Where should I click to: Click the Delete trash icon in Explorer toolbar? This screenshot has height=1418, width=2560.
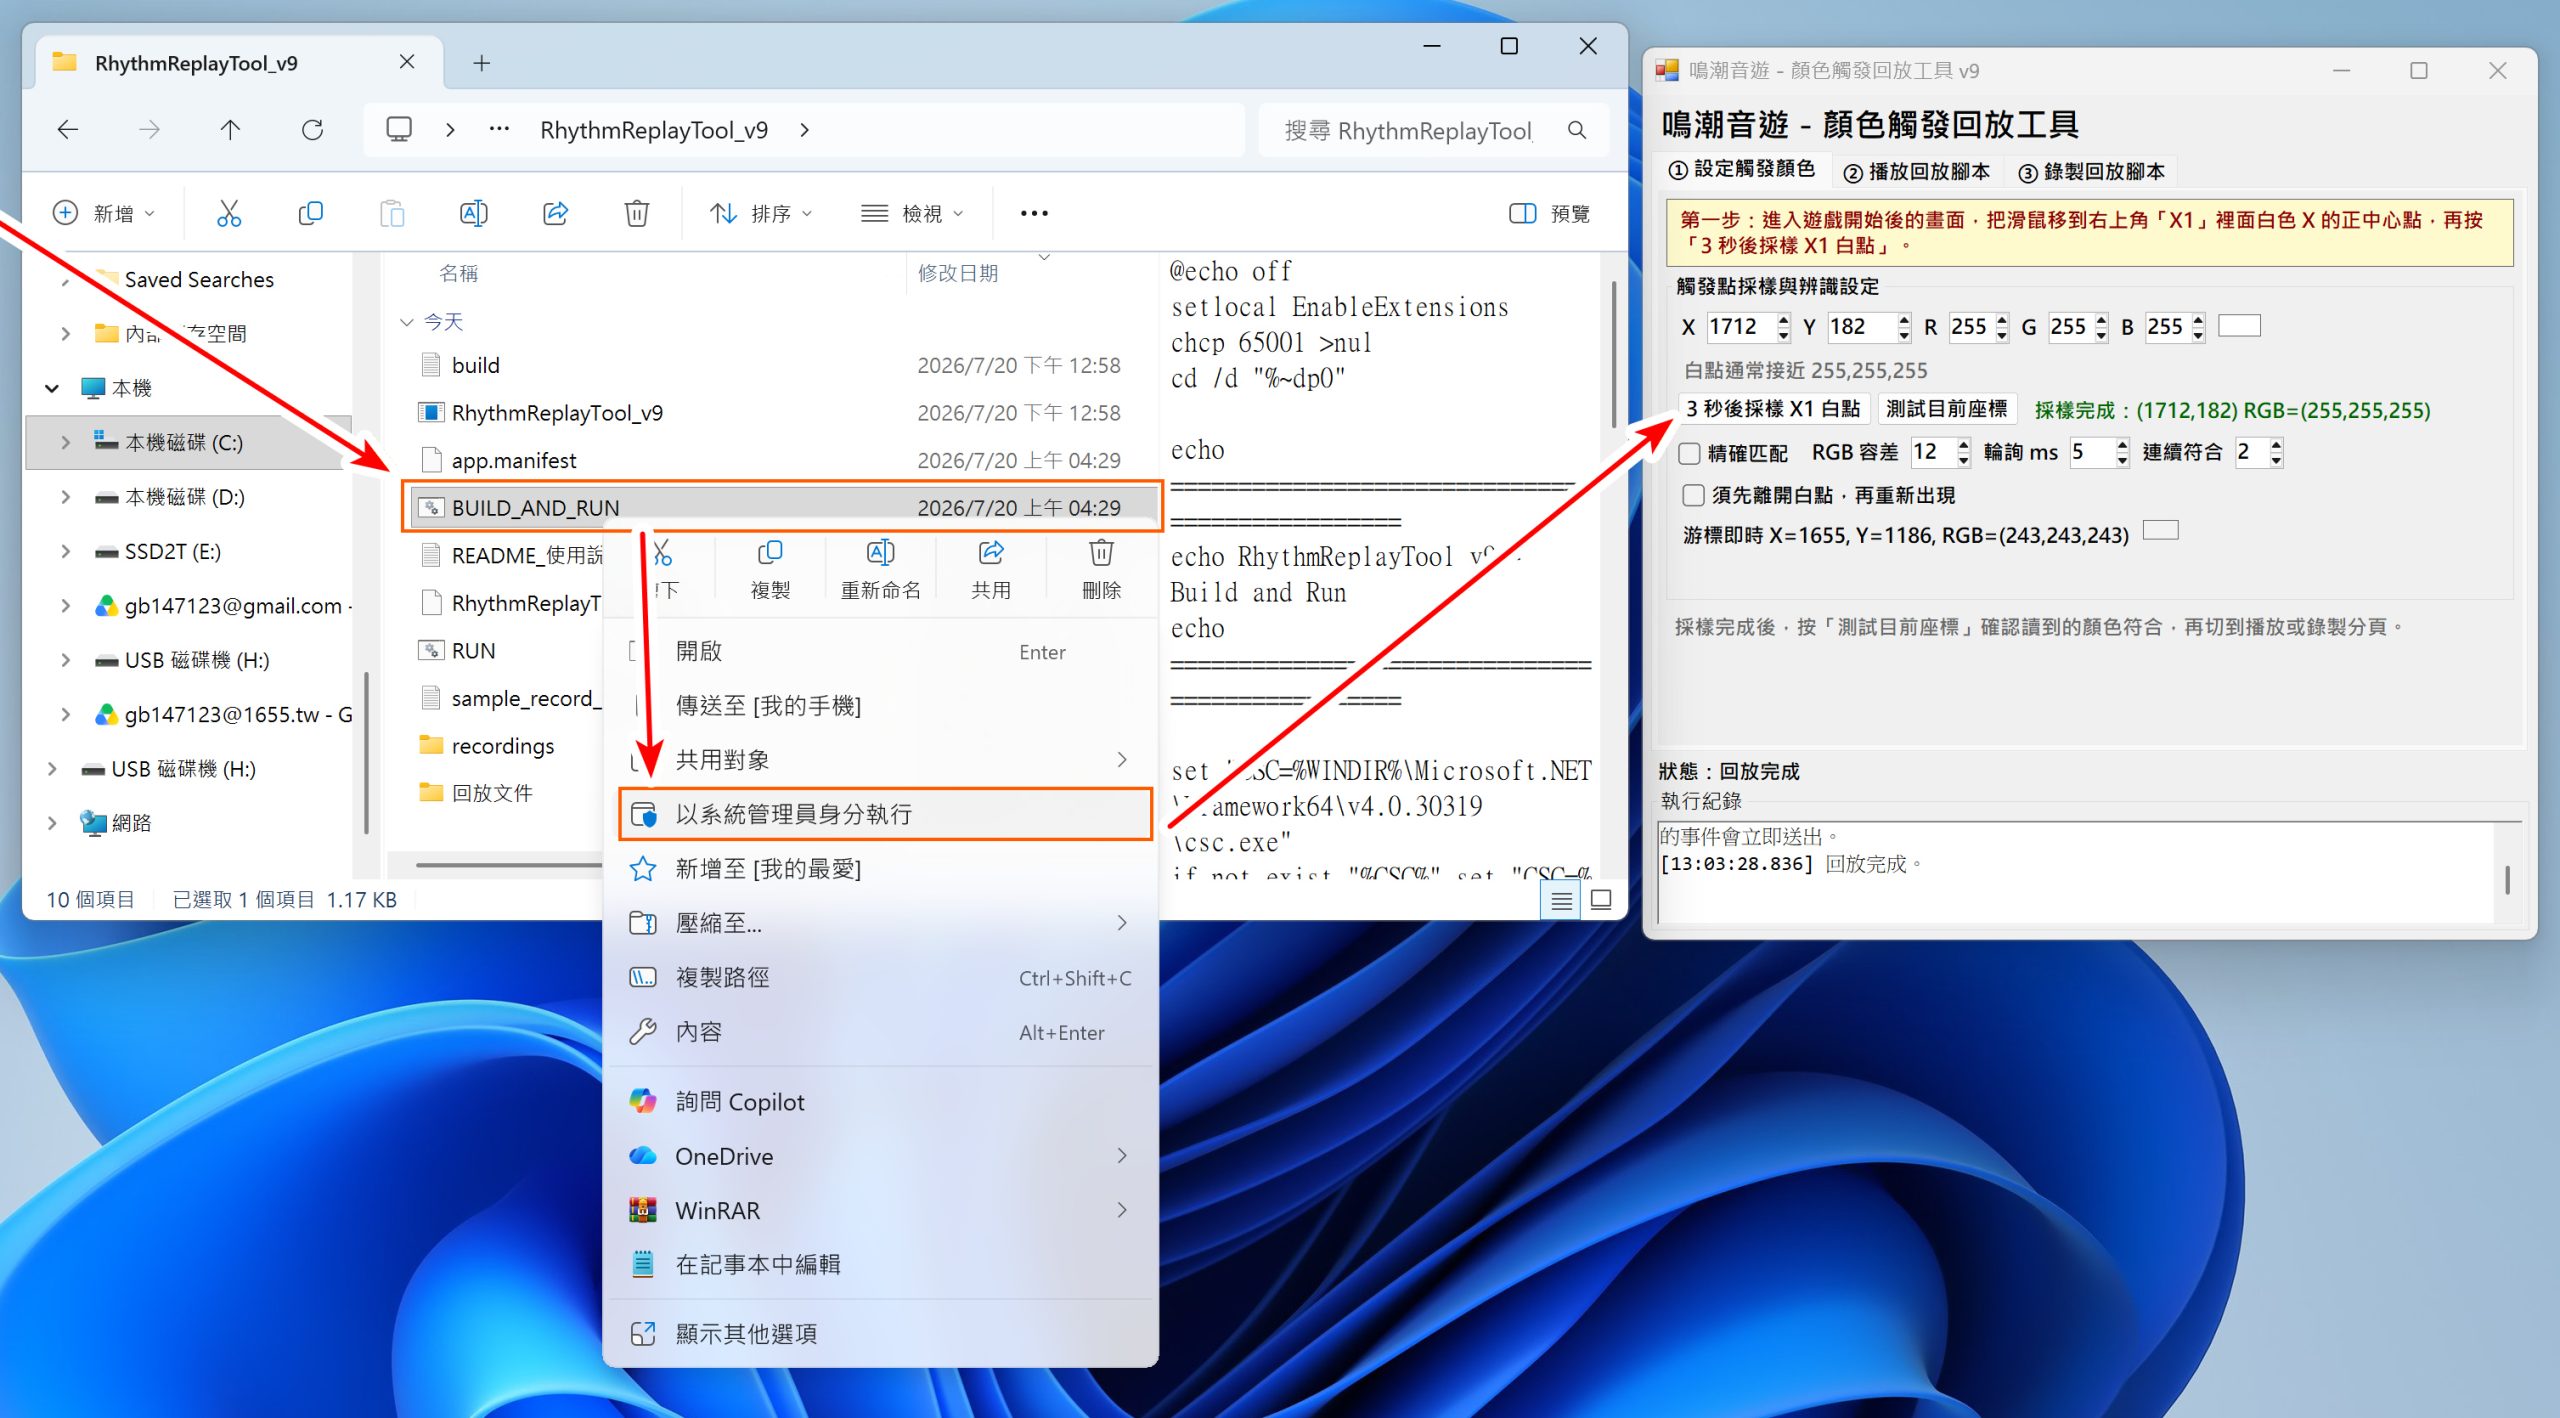click(x=637, y=213)
